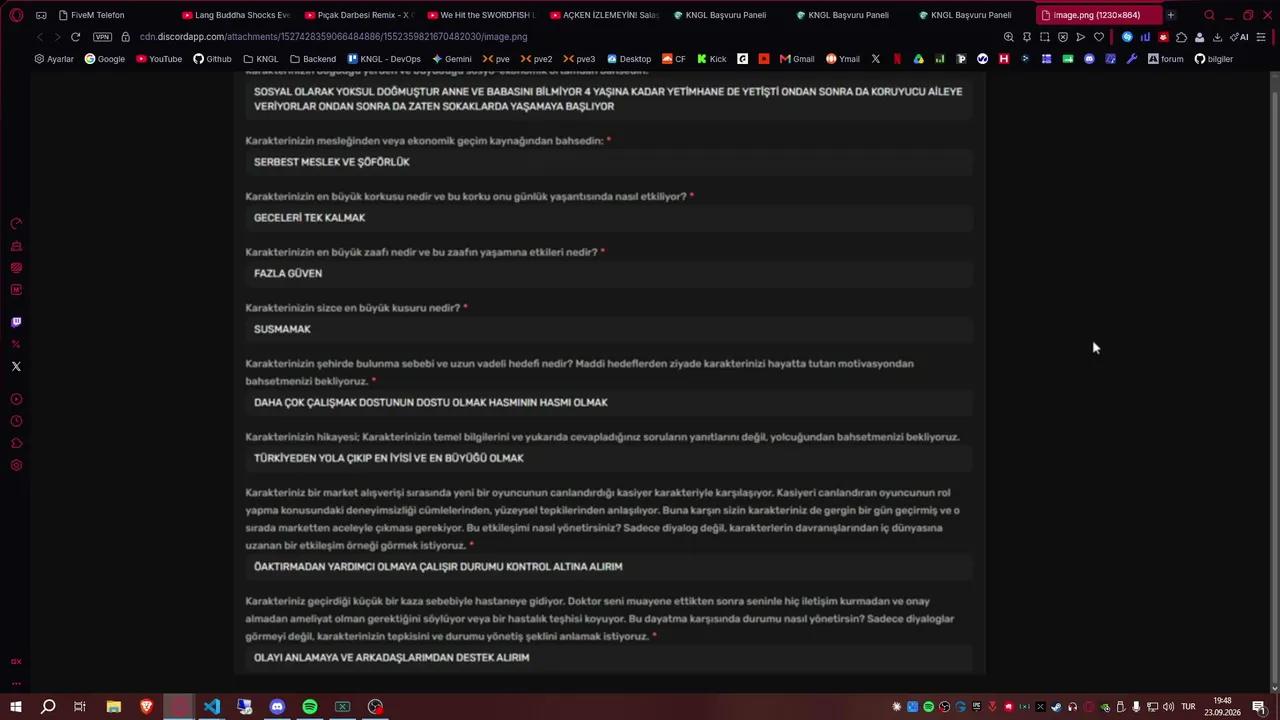Viewport: 1280px width, 720px height.
Task: Open the Netflix bookmark icon
Action: pyautogui.click(x=897, y=59)
